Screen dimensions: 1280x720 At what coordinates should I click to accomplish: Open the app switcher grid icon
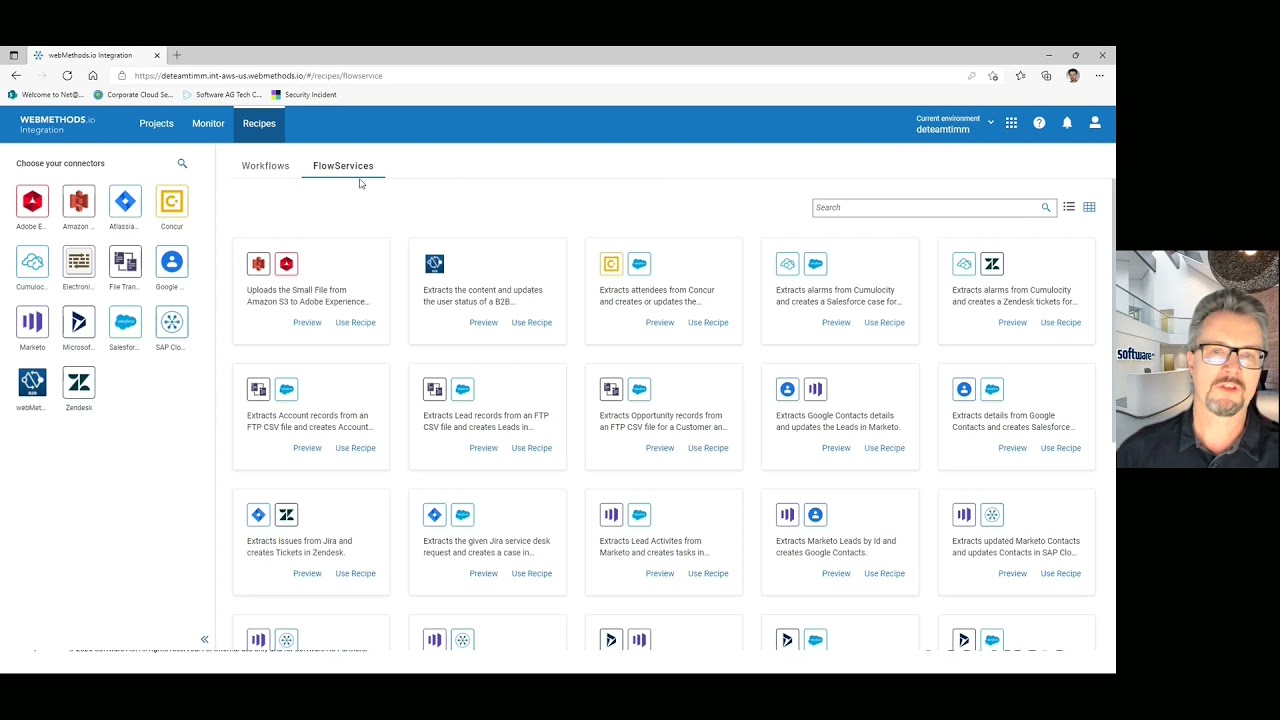tap(1011, 123)
